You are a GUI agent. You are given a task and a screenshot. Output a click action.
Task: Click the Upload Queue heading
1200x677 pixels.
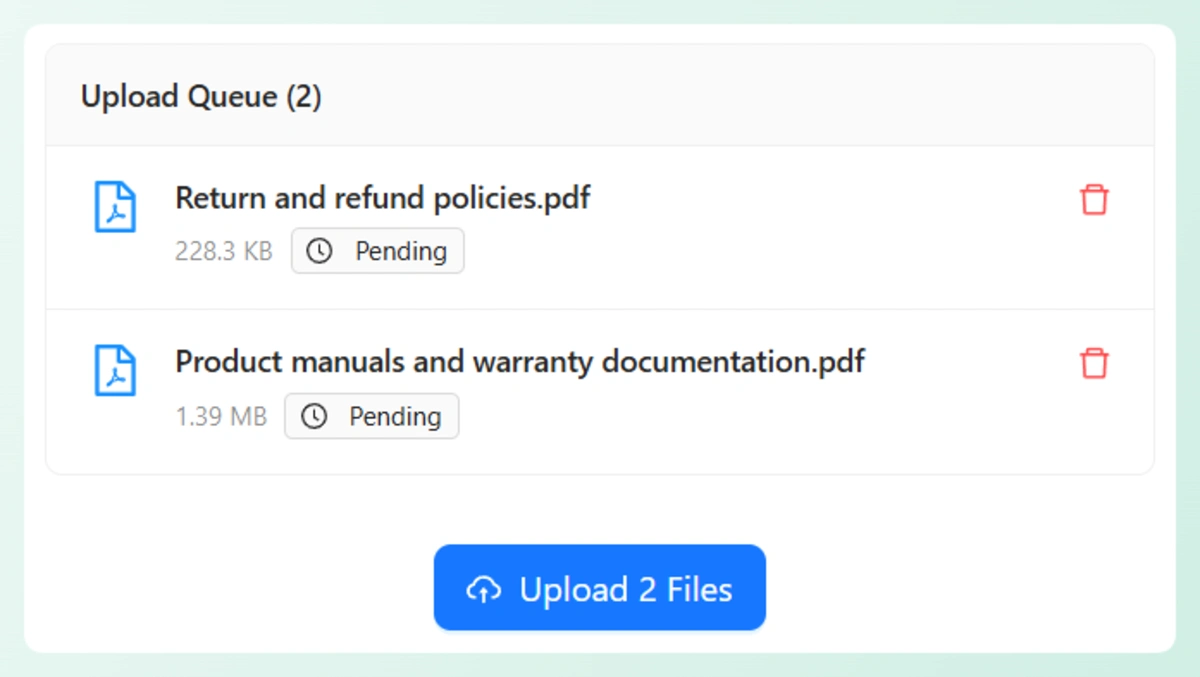pyautogui.click(x=179, y=97)
